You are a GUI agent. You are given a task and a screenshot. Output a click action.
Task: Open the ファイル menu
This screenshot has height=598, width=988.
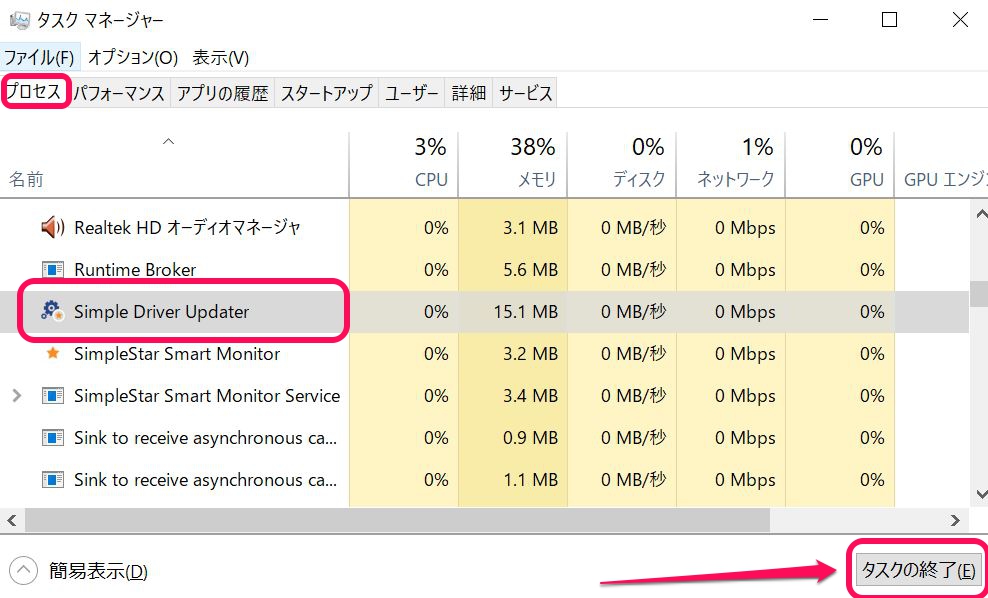point(40,57)
